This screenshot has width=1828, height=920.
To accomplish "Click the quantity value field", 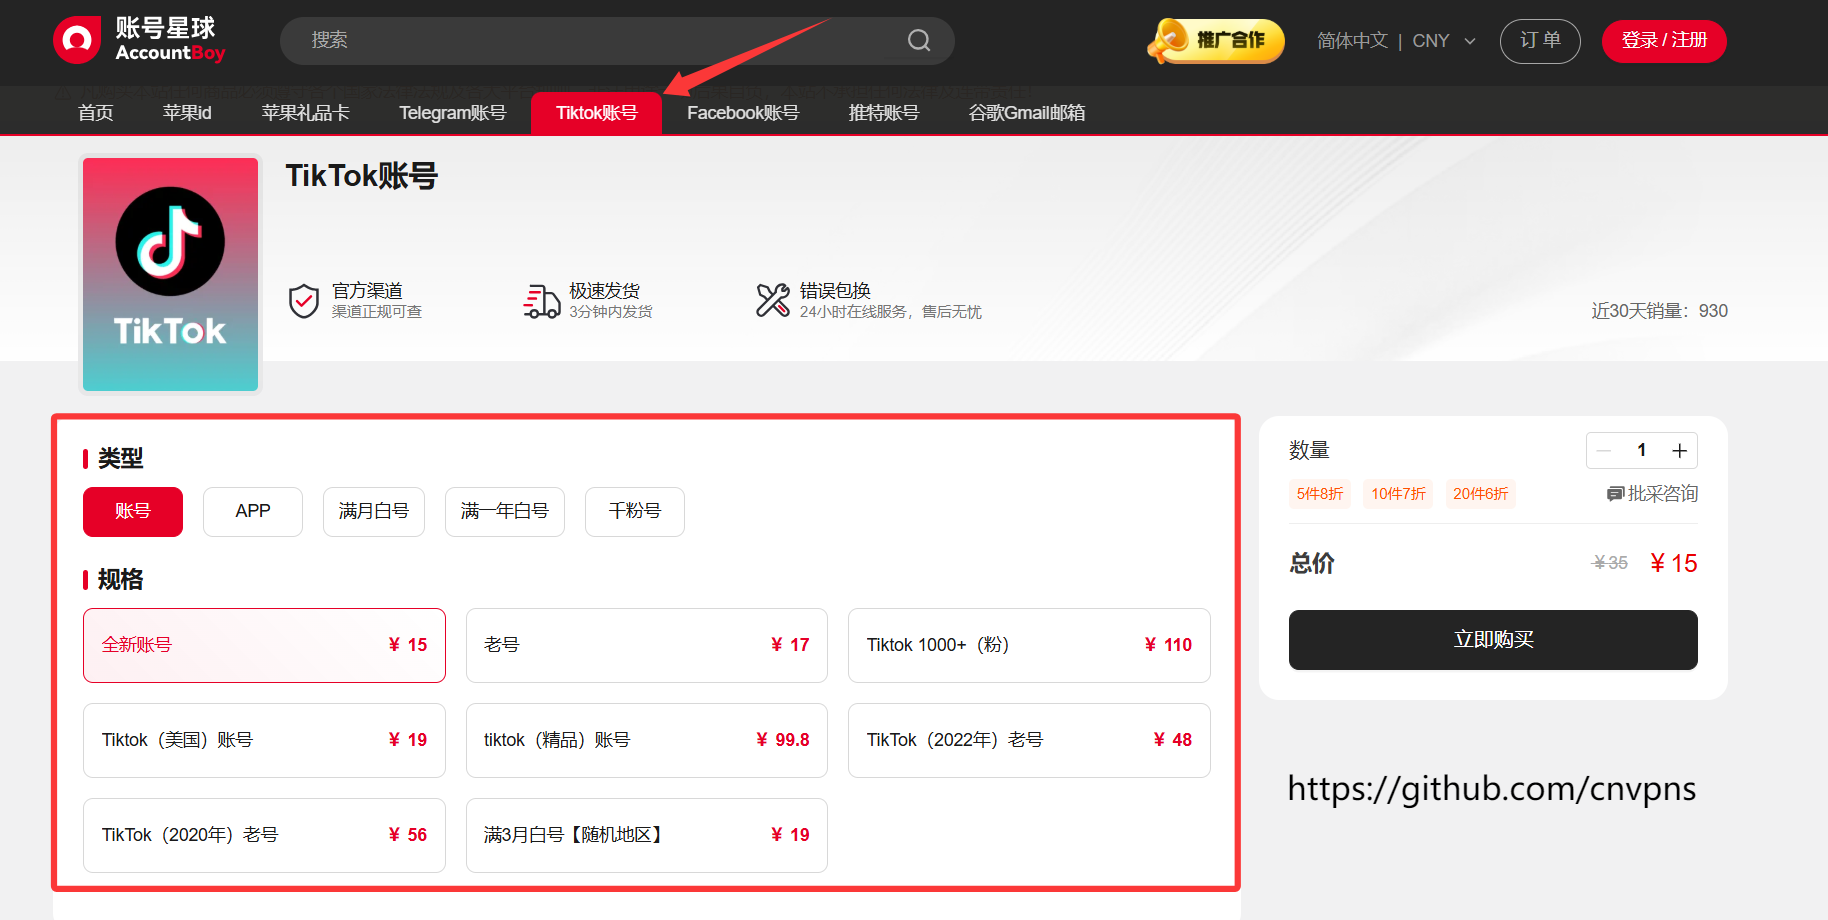I will point(1641,451).
